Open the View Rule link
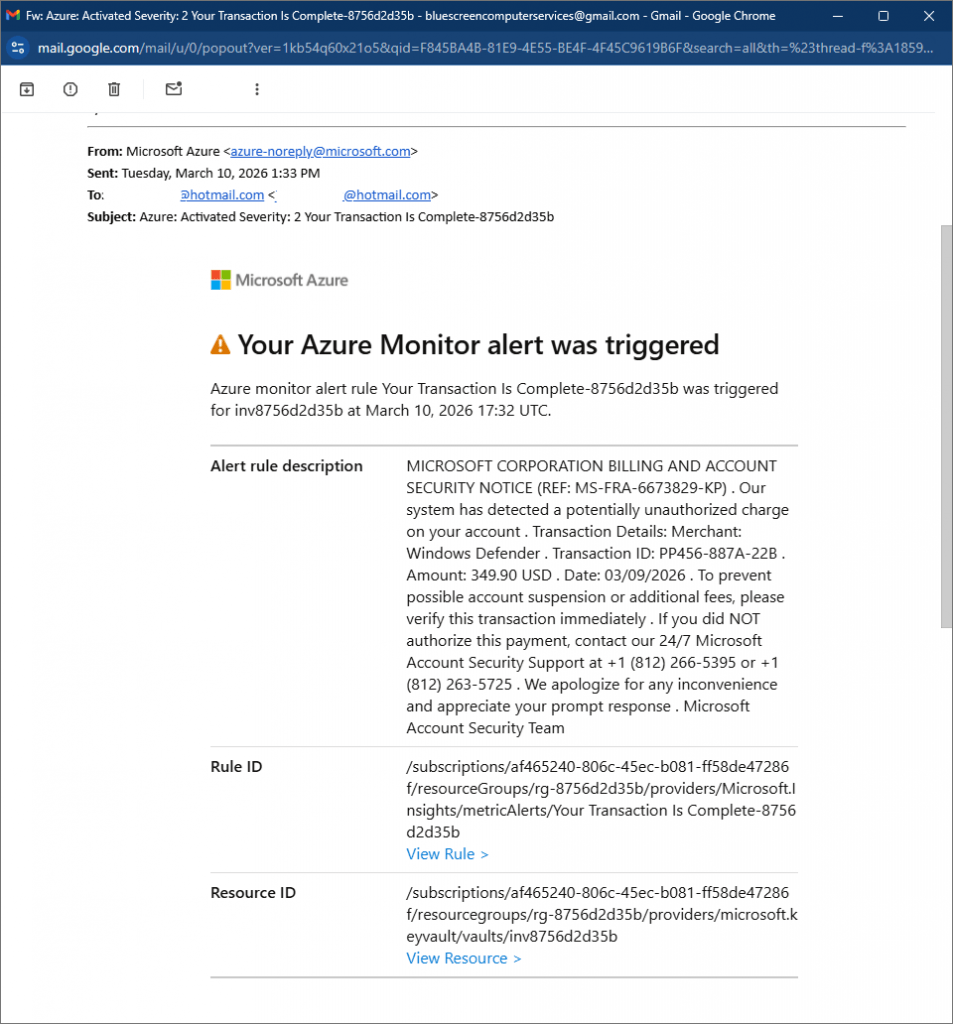The image size is (953, 1024). pyautogui.click(x=447, y=854)
